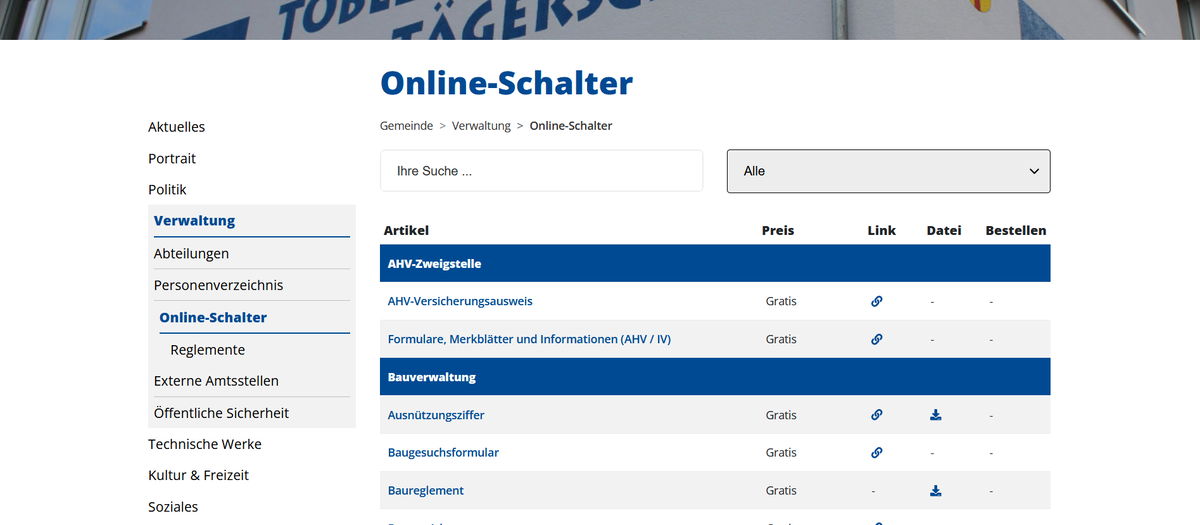The width and height of the screenshot is (1200, 525).
Task: Open link icon for AHV-Versicherungsausweis
Action: [876, 301]
